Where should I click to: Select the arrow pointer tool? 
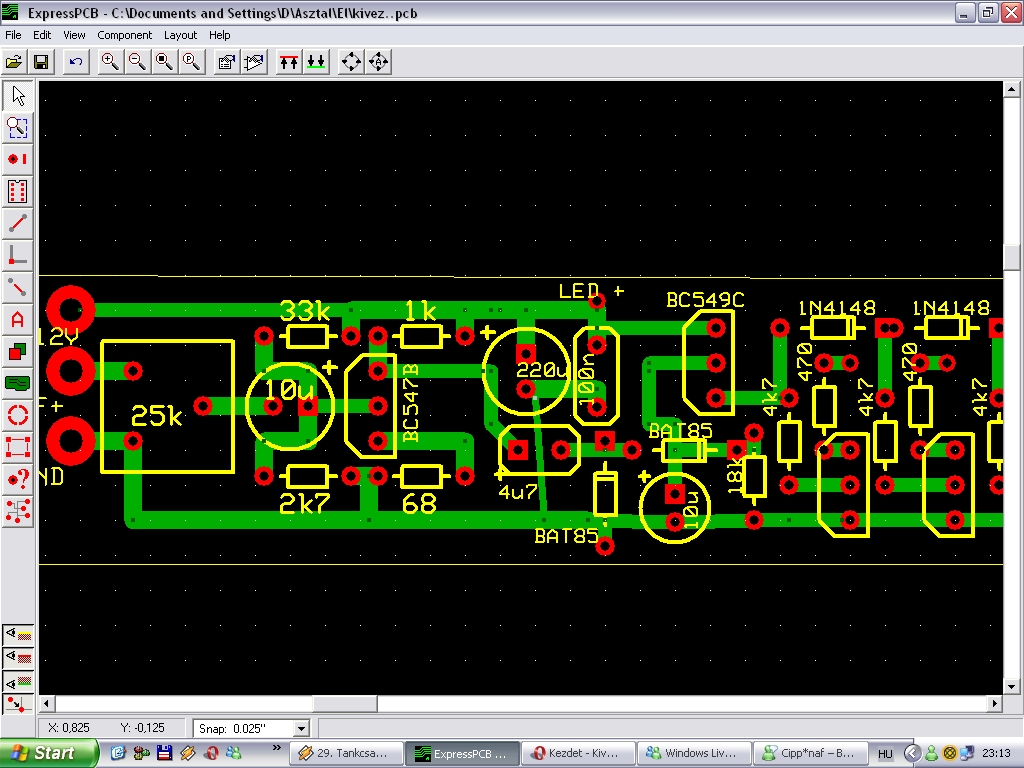pyautogui.click(x=18, y=96)
